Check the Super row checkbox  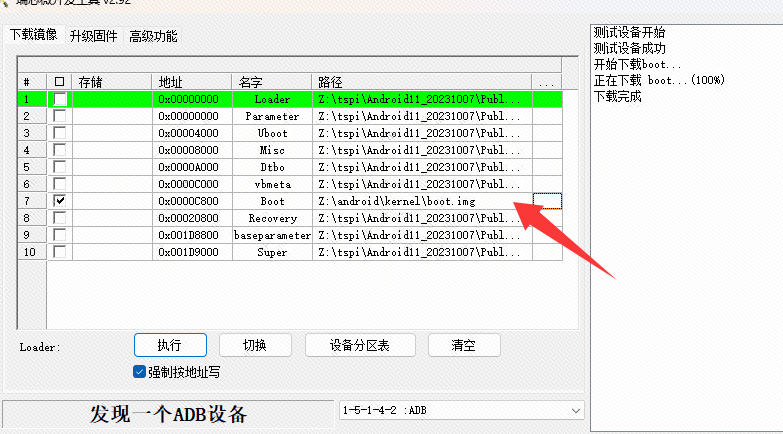pos(60,252)
